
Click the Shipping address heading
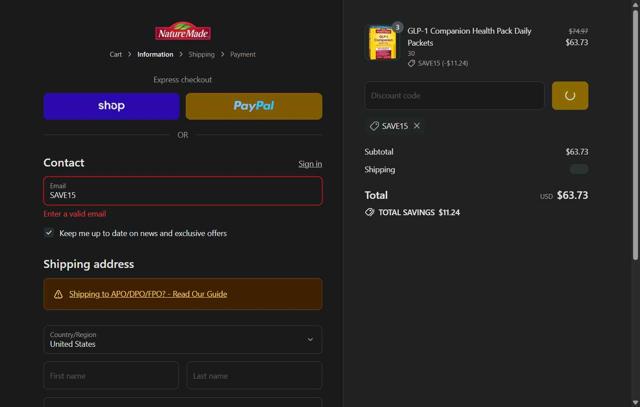(89, 264)
